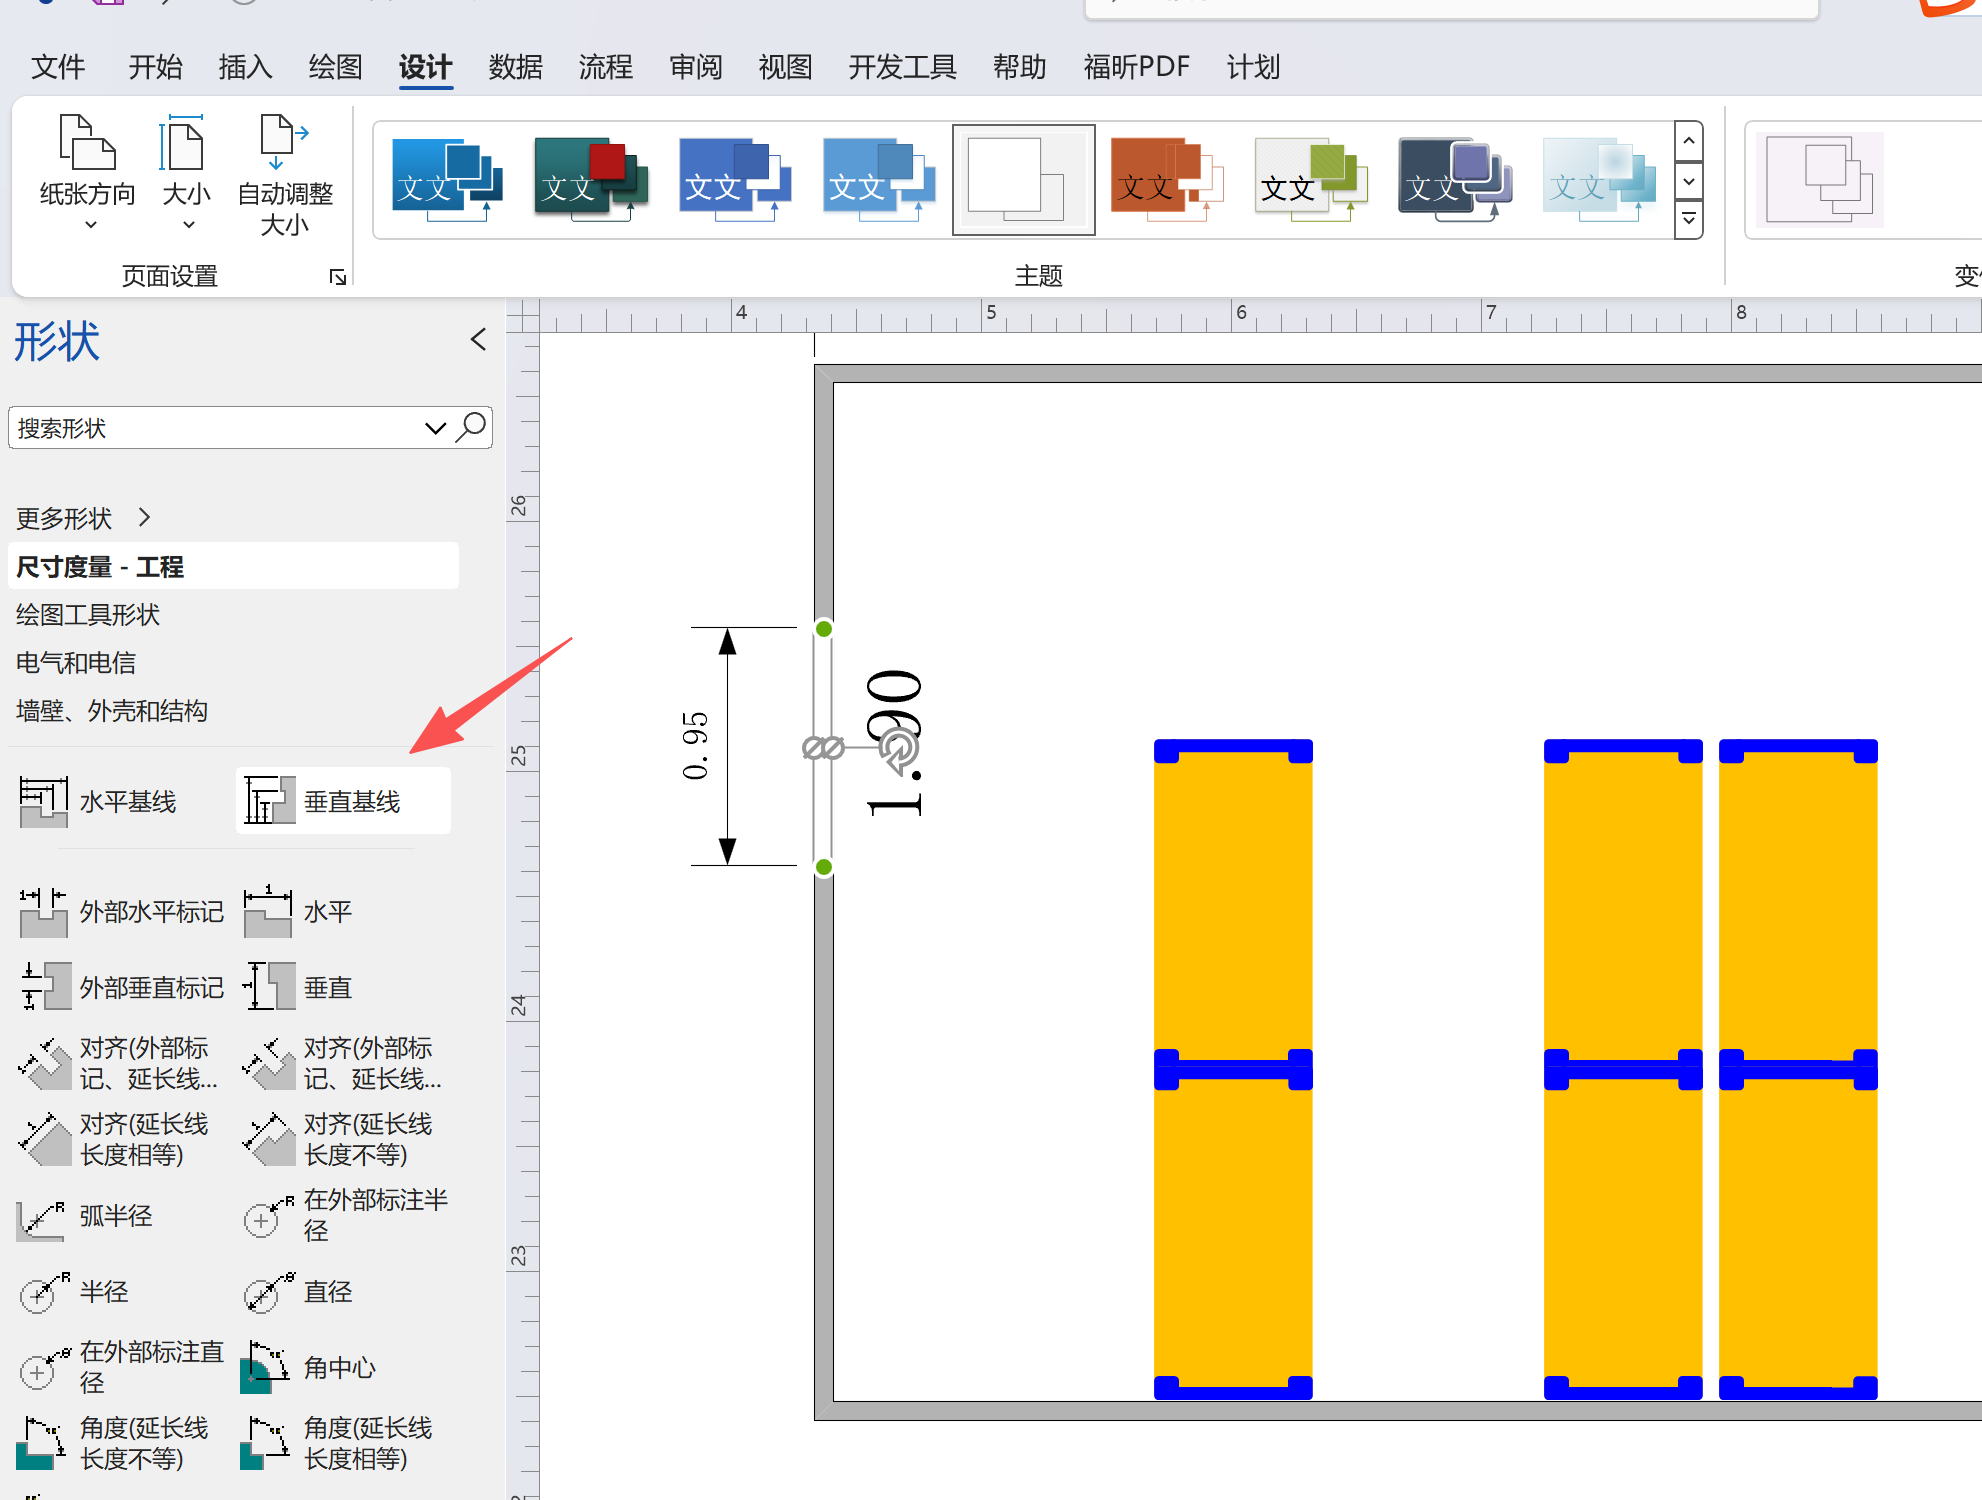Apply the dark green and red theme

click(x=590, y=180)
